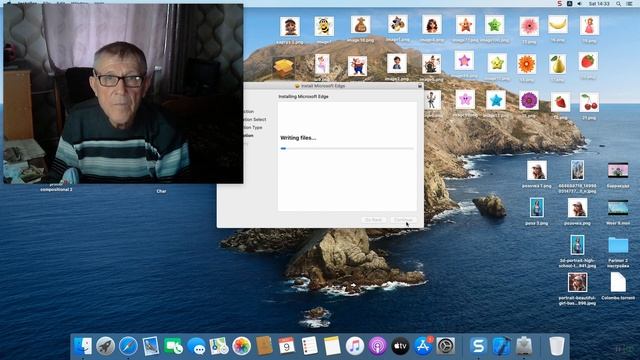This screenshot has width=640, height=360.
Task: Open the Reminders app in the Dock
Action: pyautogui.click(x=309, y=346)
